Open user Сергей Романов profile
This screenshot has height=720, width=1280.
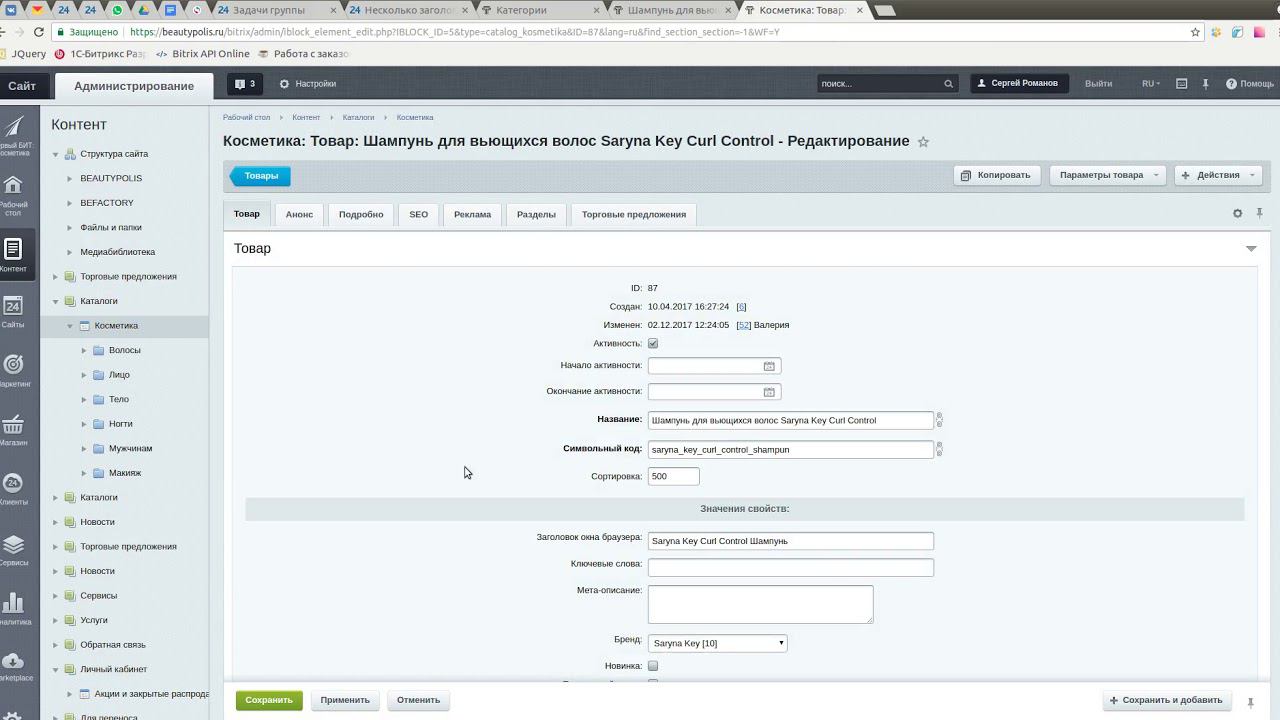coord(1019,84)
